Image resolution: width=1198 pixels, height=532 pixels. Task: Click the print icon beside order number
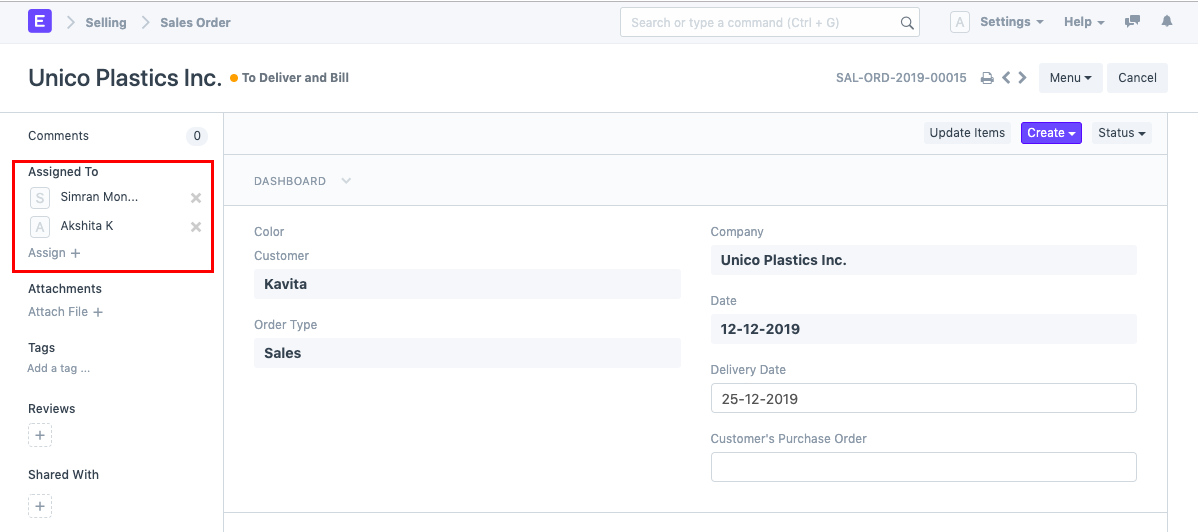987,78
